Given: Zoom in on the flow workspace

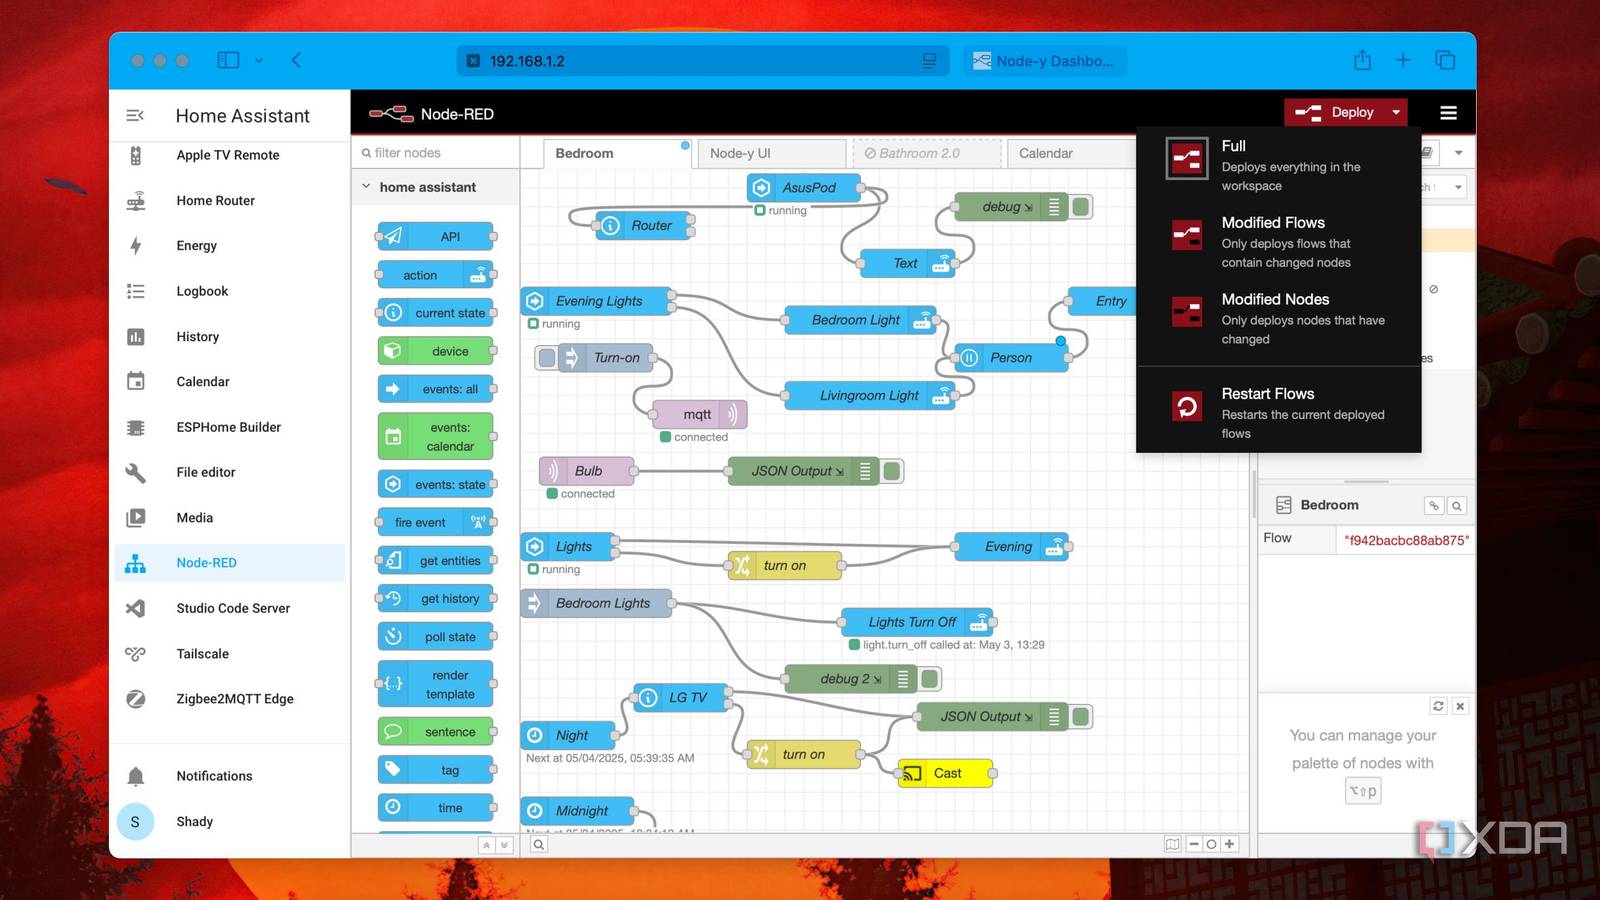Looking at the screenshot, I should point(1227,843).
